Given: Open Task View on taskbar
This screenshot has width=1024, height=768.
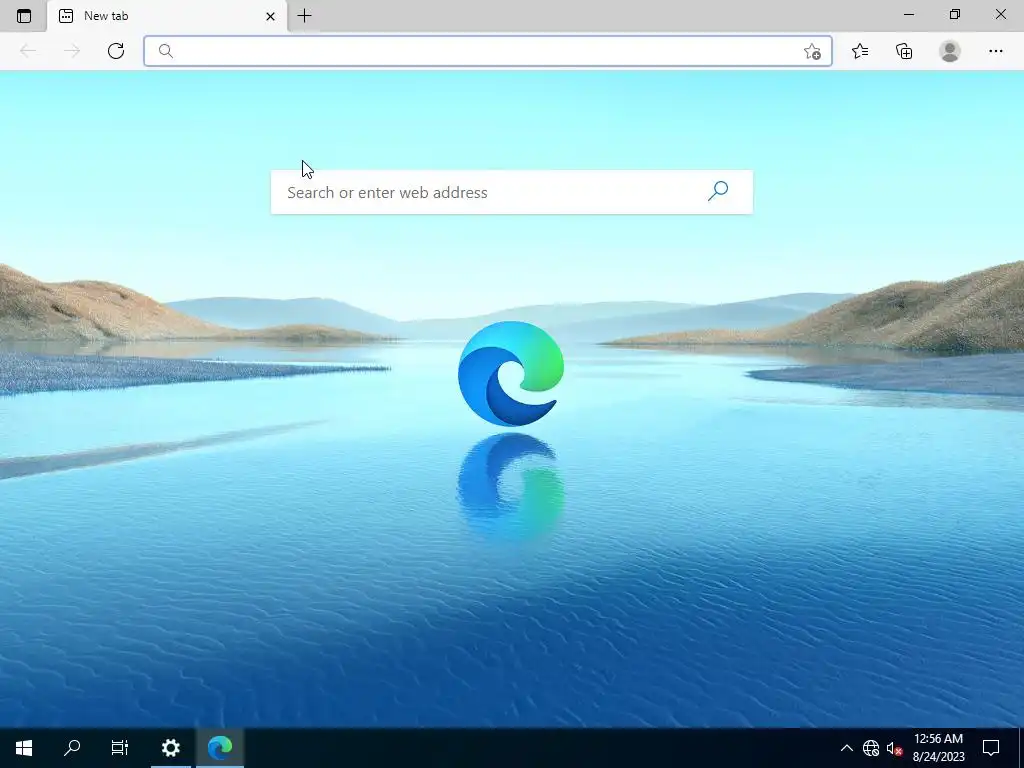Looking at the screenshot, I should [120, 748].
